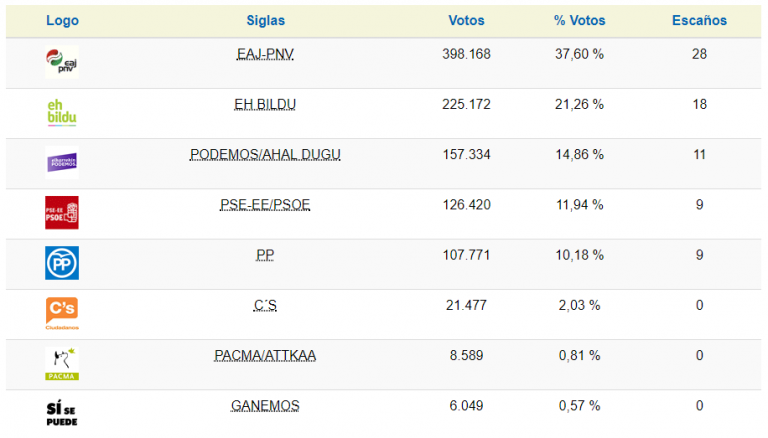Click the EH Bildu logo
The height and width of the screenshot is (438, 768).
(62, 113)
